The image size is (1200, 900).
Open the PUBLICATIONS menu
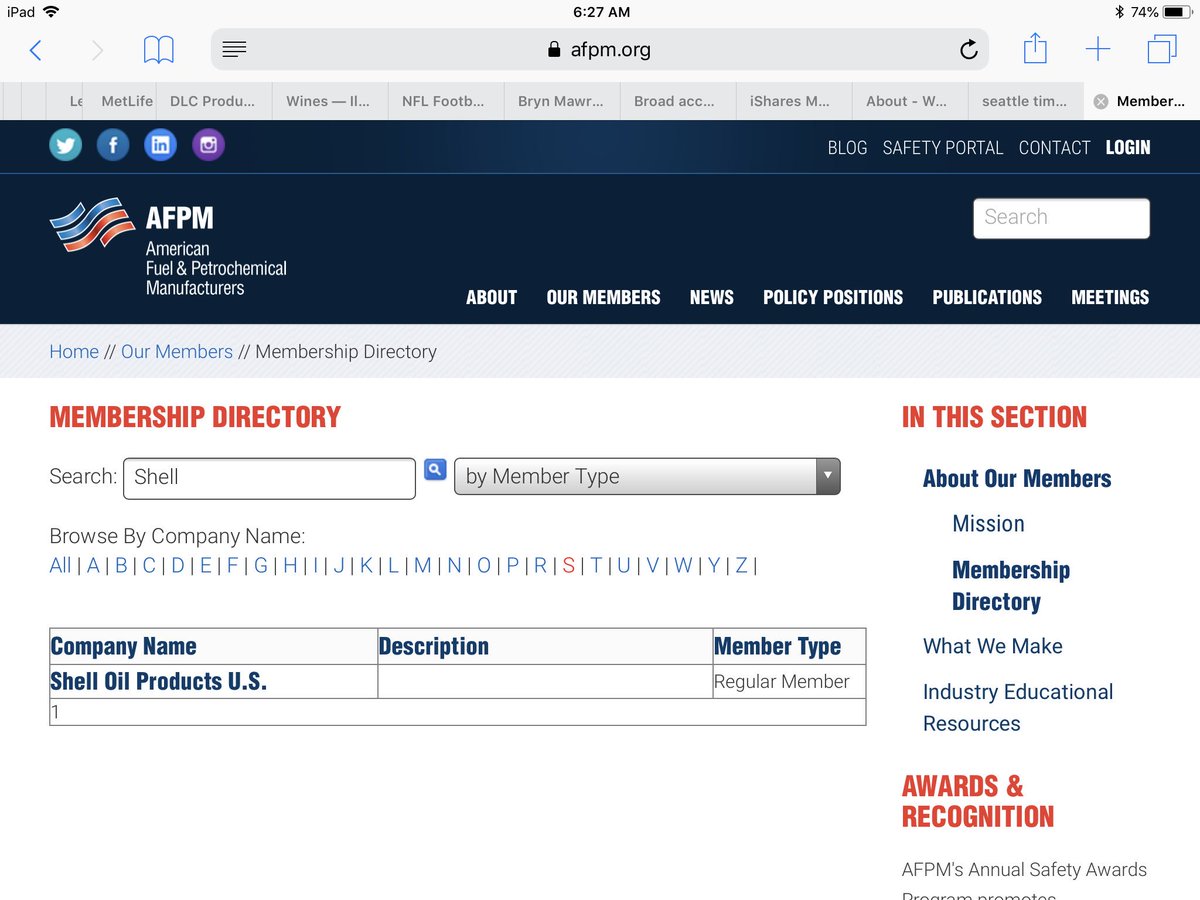987,297
